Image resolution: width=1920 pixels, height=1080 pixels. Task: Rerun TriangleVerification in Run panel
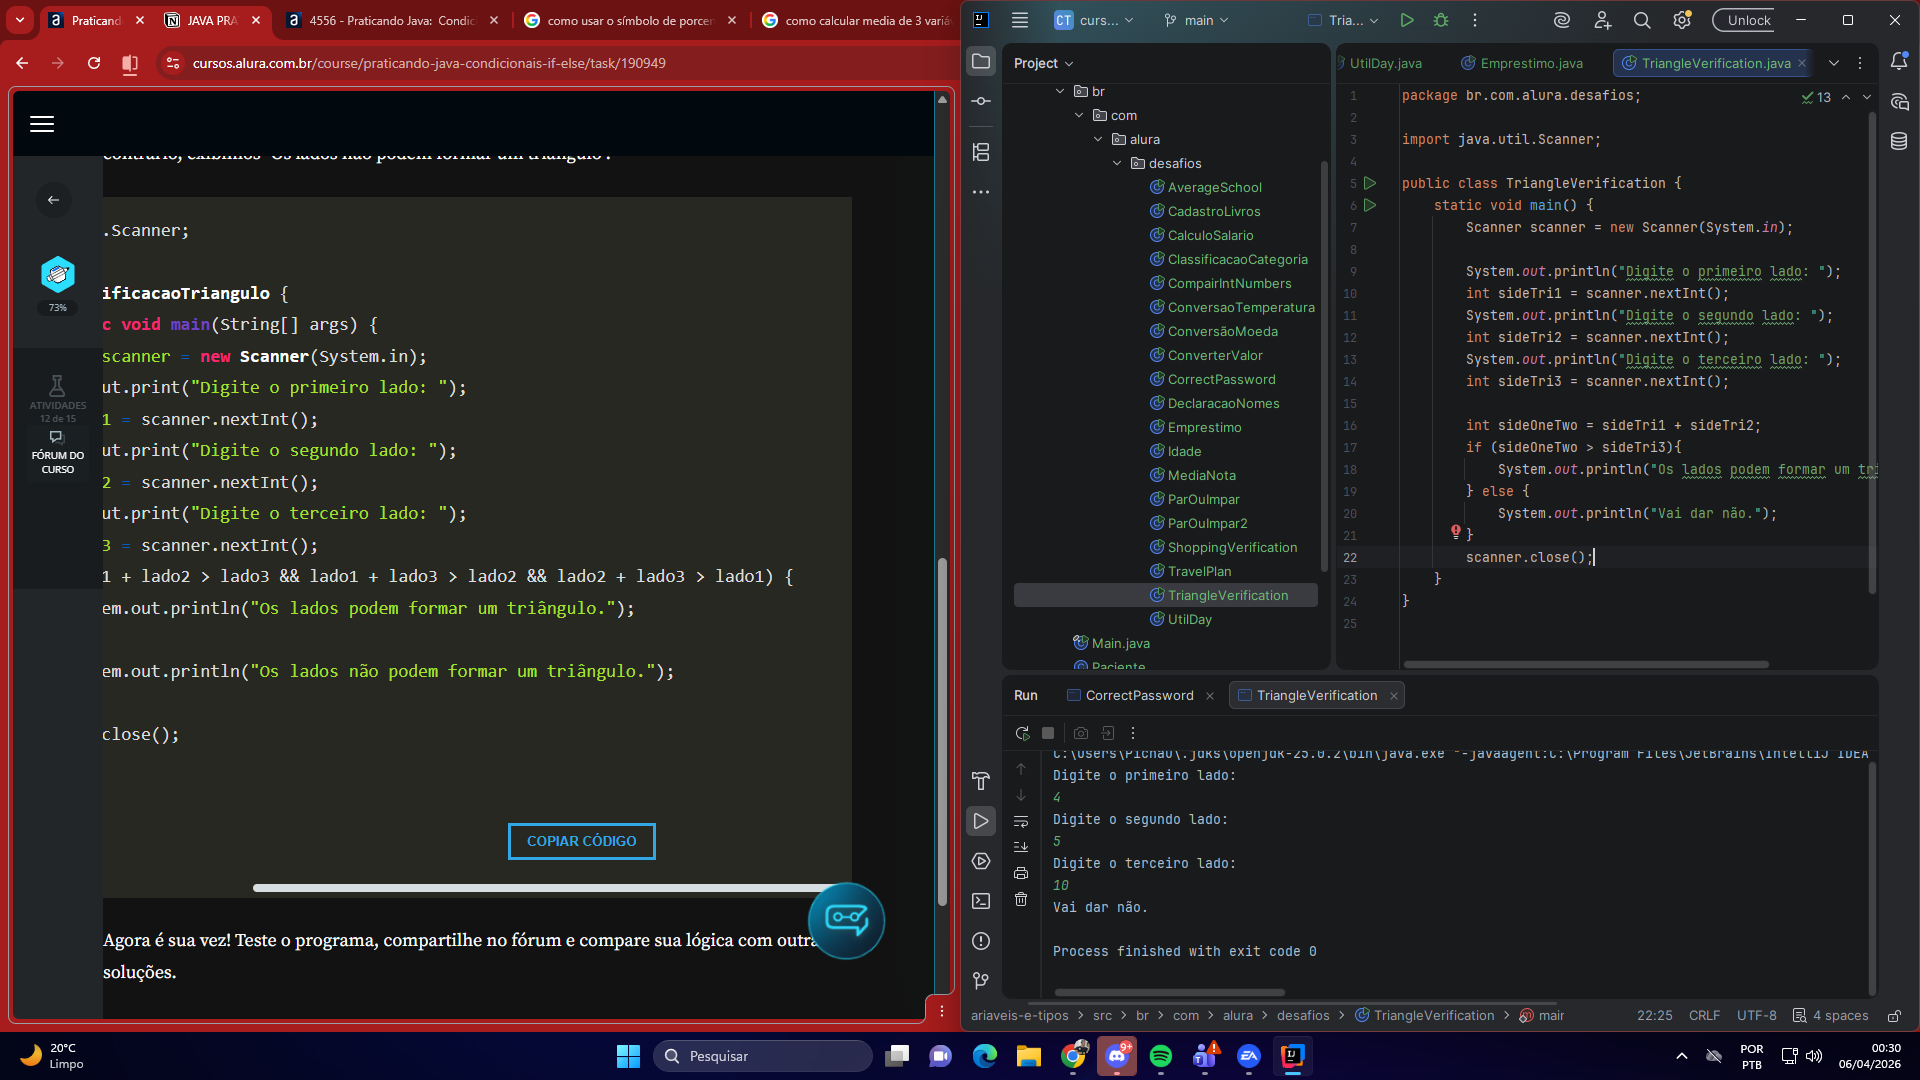pos(1022,733)
